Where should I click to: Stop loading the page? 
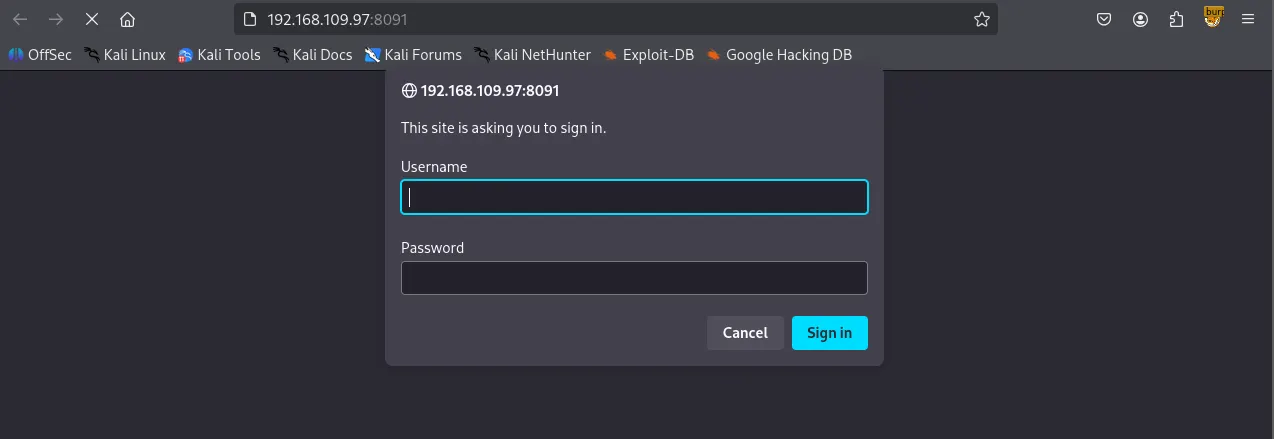click(x=91, y=19)
